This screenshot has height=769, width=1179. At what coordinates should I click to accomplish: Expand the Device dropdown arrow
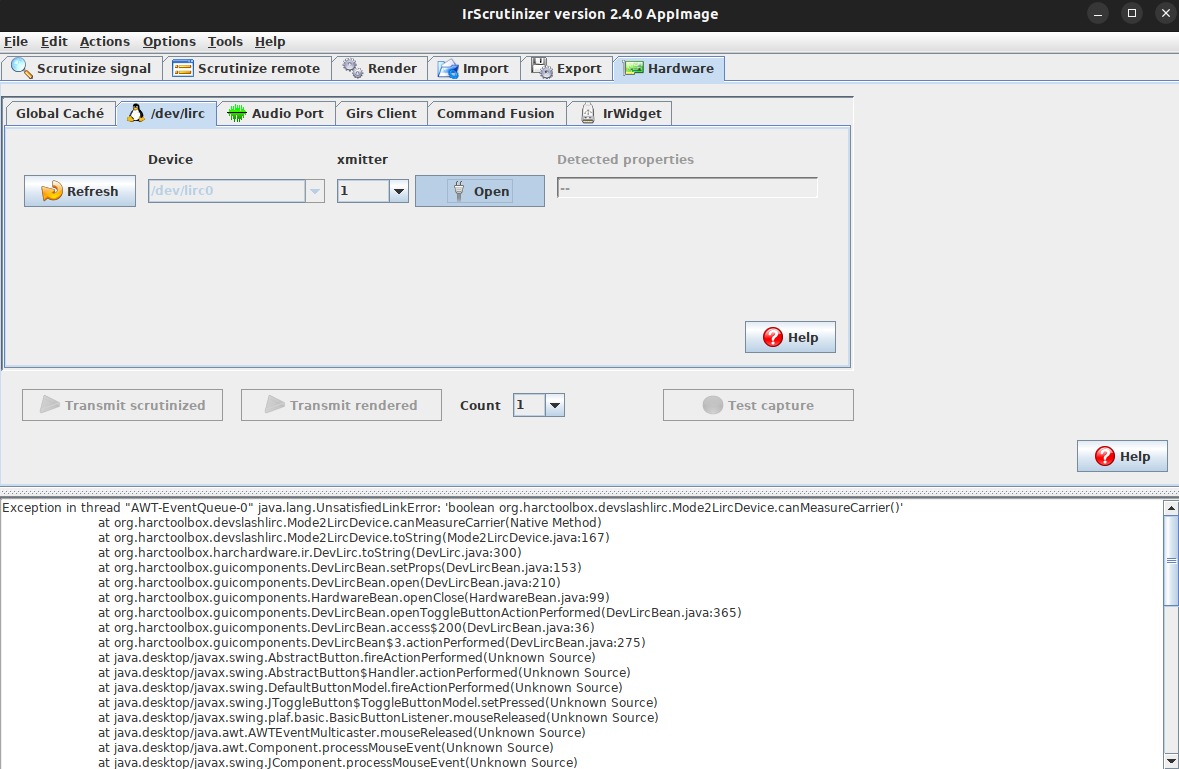(315, 191)
